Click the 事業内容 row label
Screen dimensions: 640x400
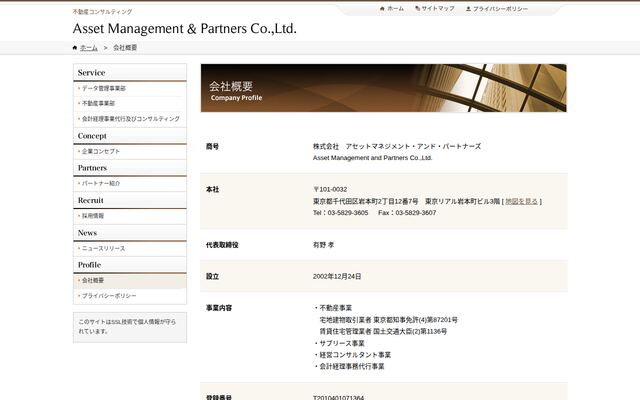coord(219,308)
